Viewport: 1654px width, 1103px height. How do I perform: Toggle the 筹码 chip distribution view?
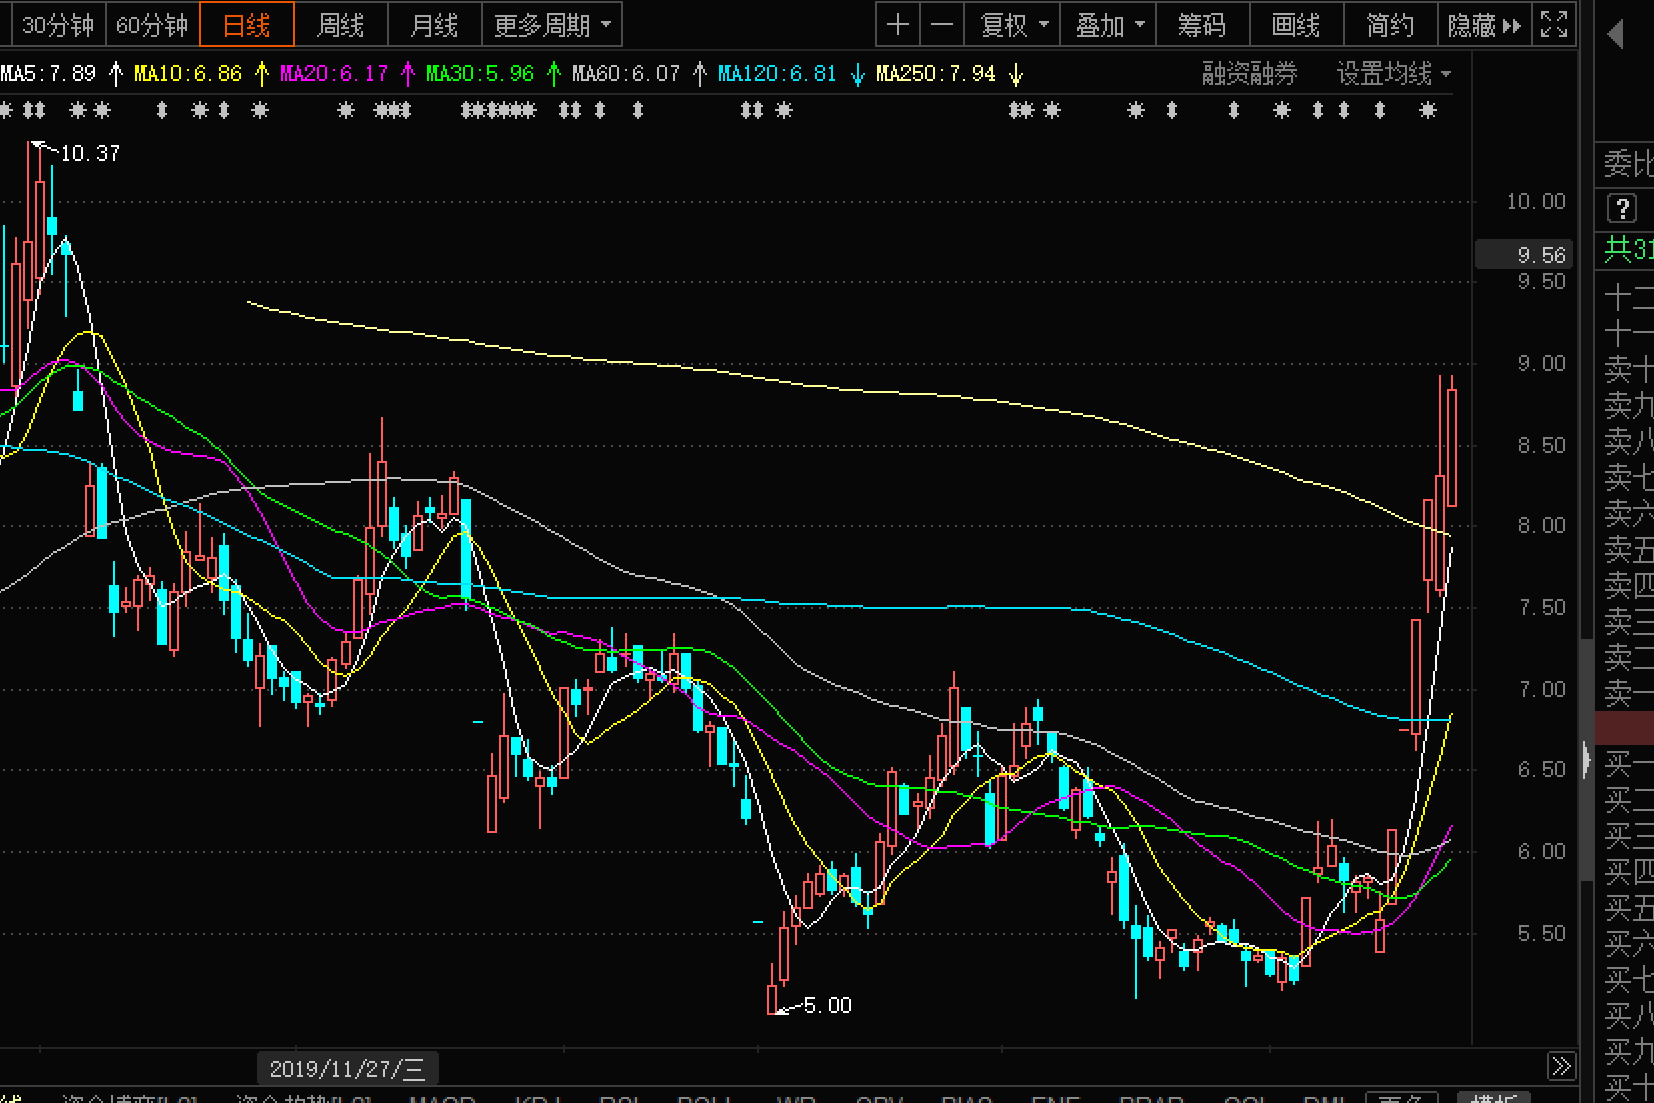(1202, 25)
